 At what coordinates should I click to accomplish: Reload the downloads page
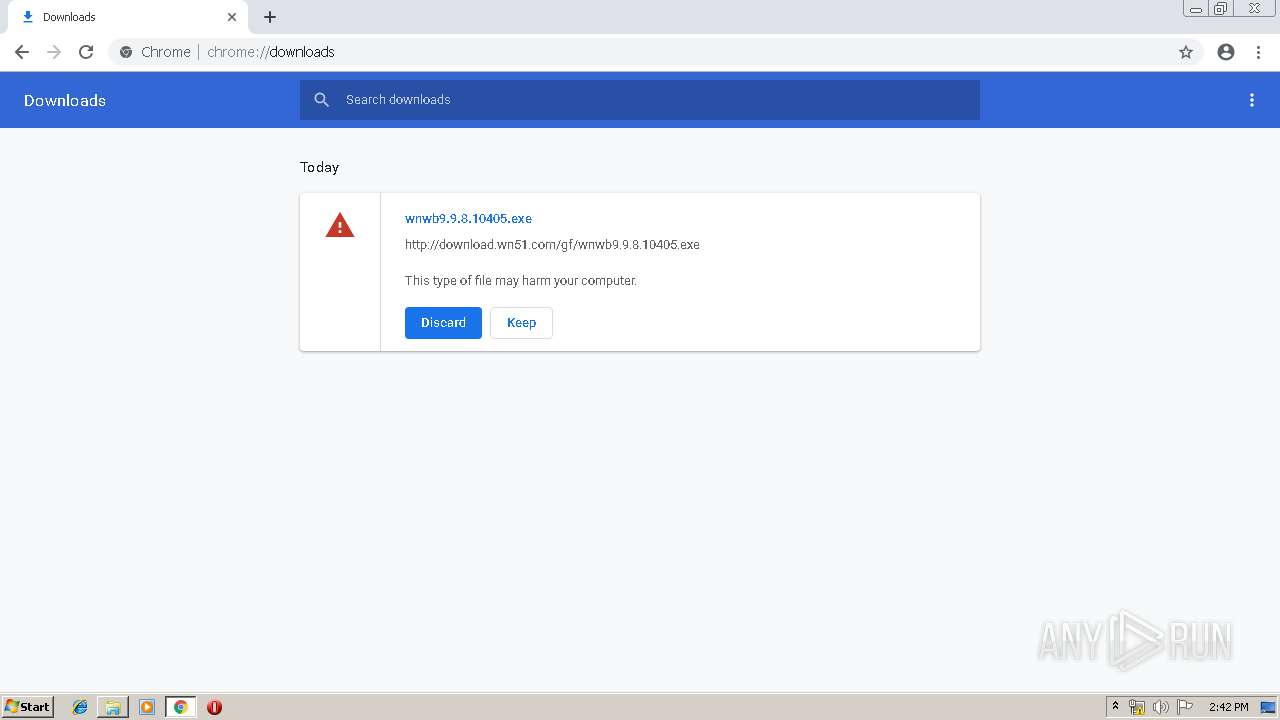click(x=86, y=52)
